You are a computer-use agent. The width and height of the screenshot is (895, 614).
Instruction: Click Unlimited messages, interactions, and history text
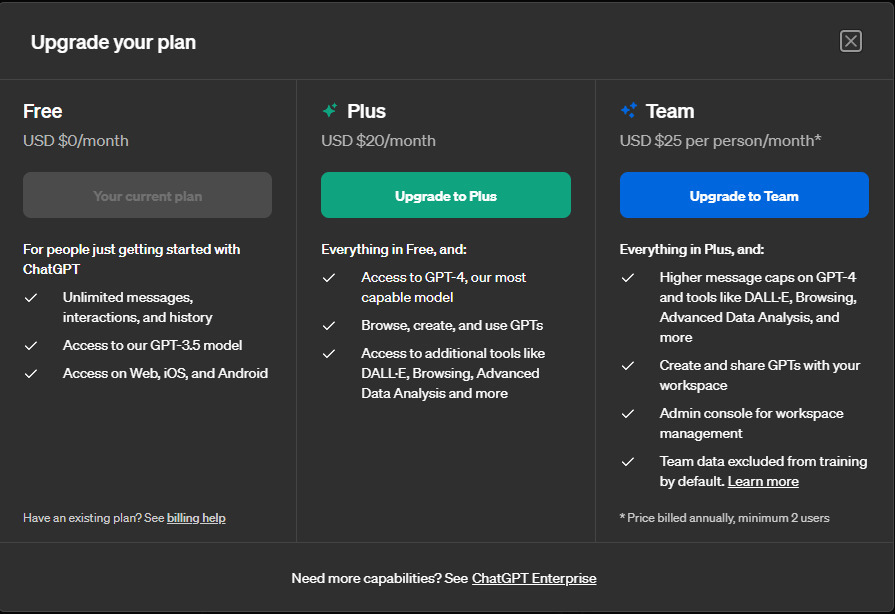pos(138,308)
